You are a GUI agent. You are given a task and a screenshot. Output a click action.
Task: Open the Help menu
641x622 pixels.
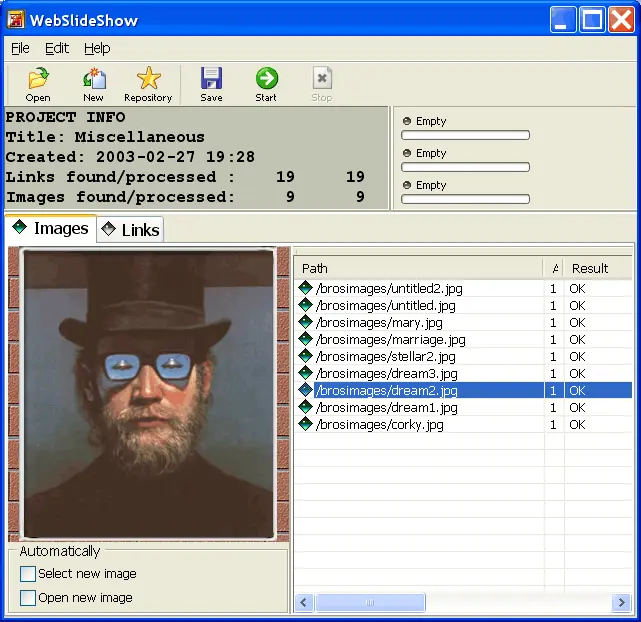(97, 48)
